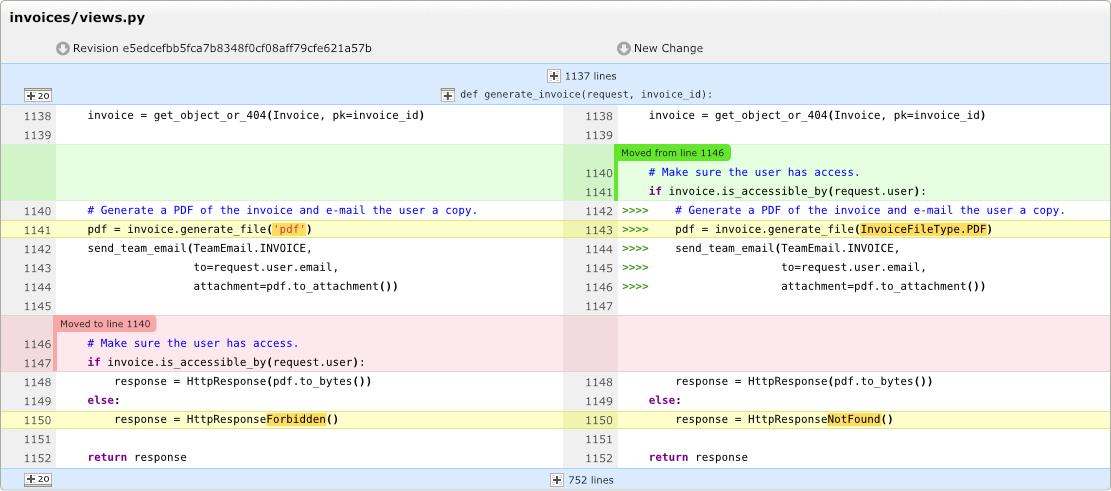Expand the 1137 collapsed lines above
The width and height of the screenshot is (1111, 491).
click(554, 76)
